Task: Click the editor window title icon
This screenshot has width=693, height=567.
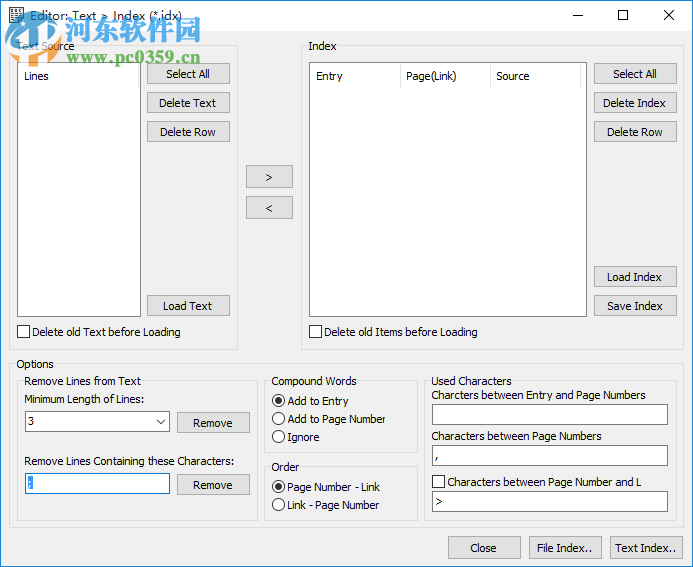Action: tap(16, 15)
